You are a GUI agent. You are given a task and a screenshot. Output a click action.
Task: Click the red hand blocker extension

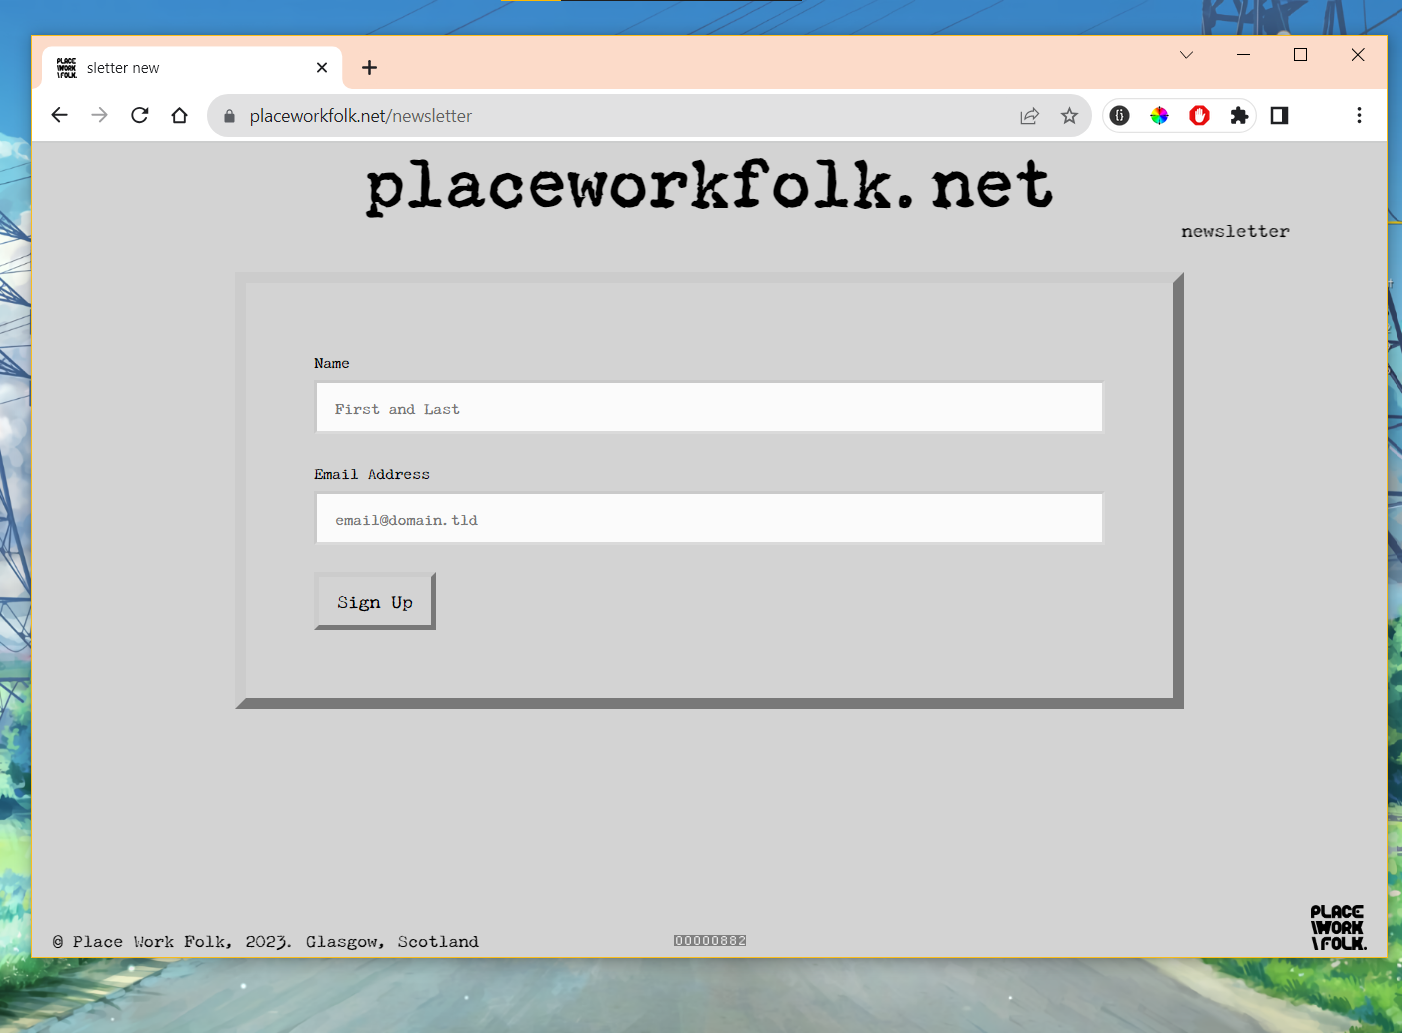(x=1199, y=116)
